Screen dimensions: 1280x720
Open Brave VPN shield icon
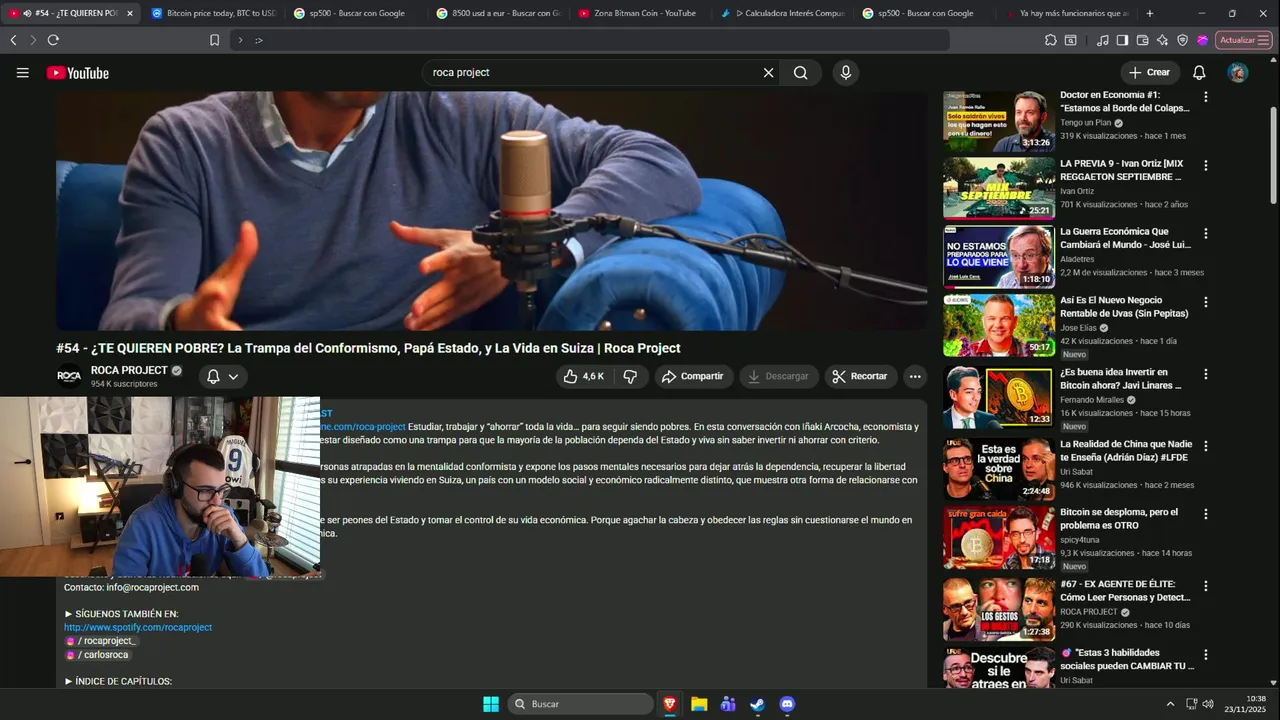pyautogui.click(x=1182, y=40)
